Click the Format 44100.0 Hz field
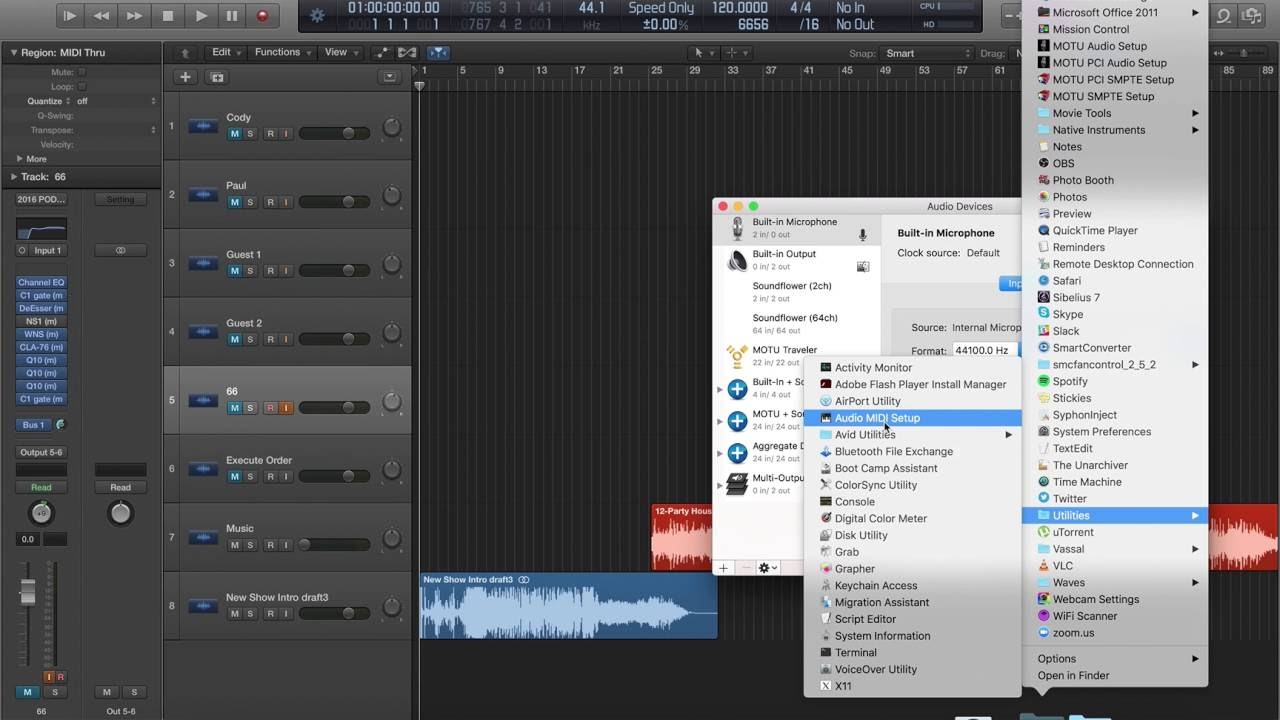 (x=984, y=351)
